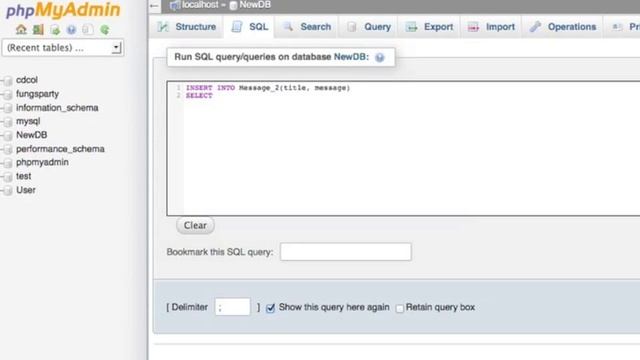This screenshot has width=640, height=360.
Task: Click NewDB link in query heading
Action: point(349,57)
